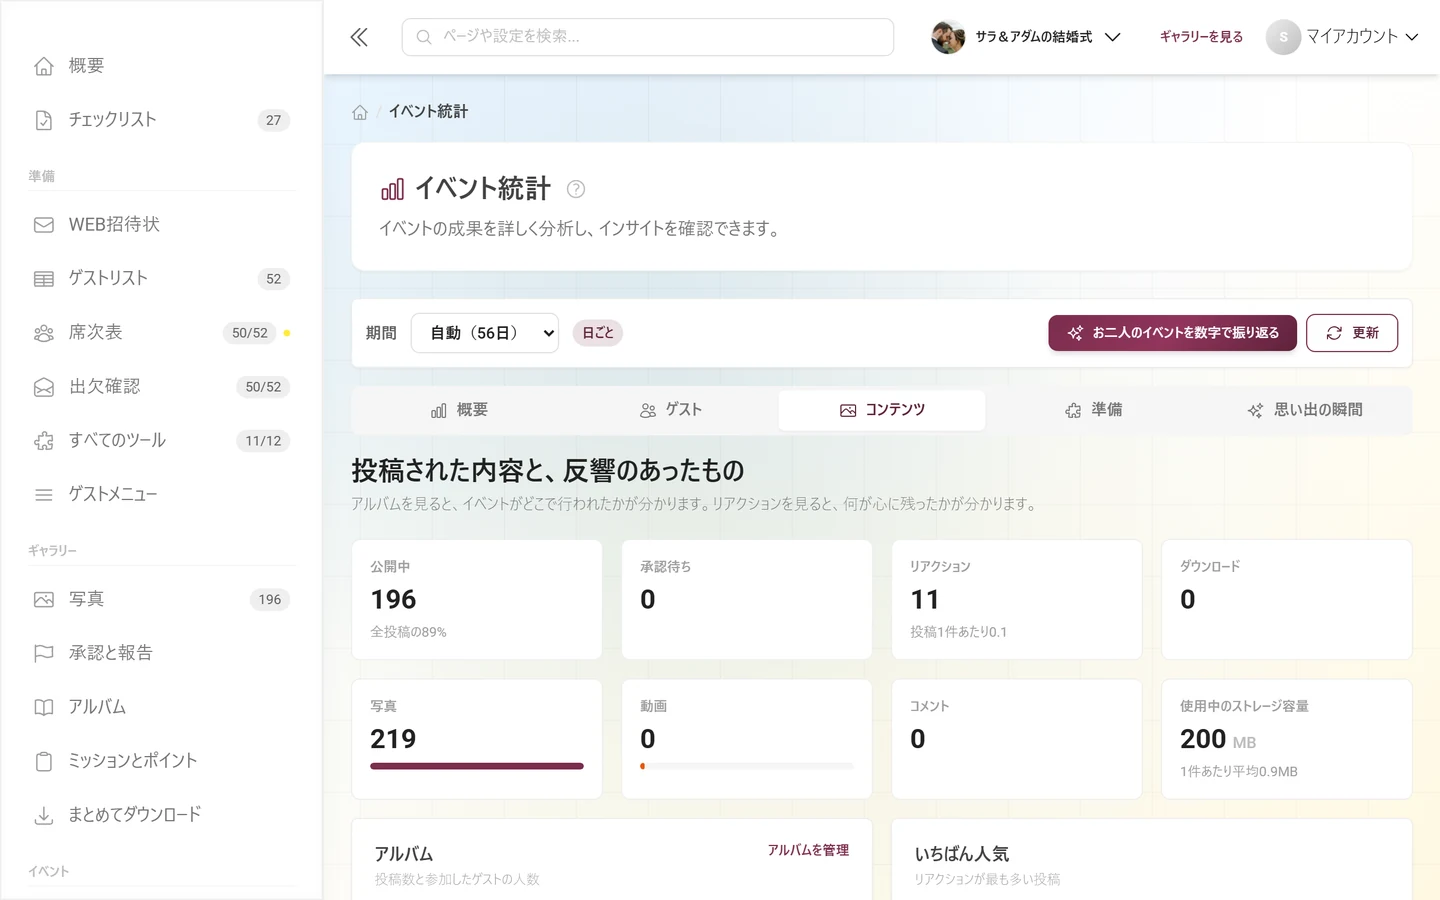Open 席次表 seating chart item

(x=161, y=333)
